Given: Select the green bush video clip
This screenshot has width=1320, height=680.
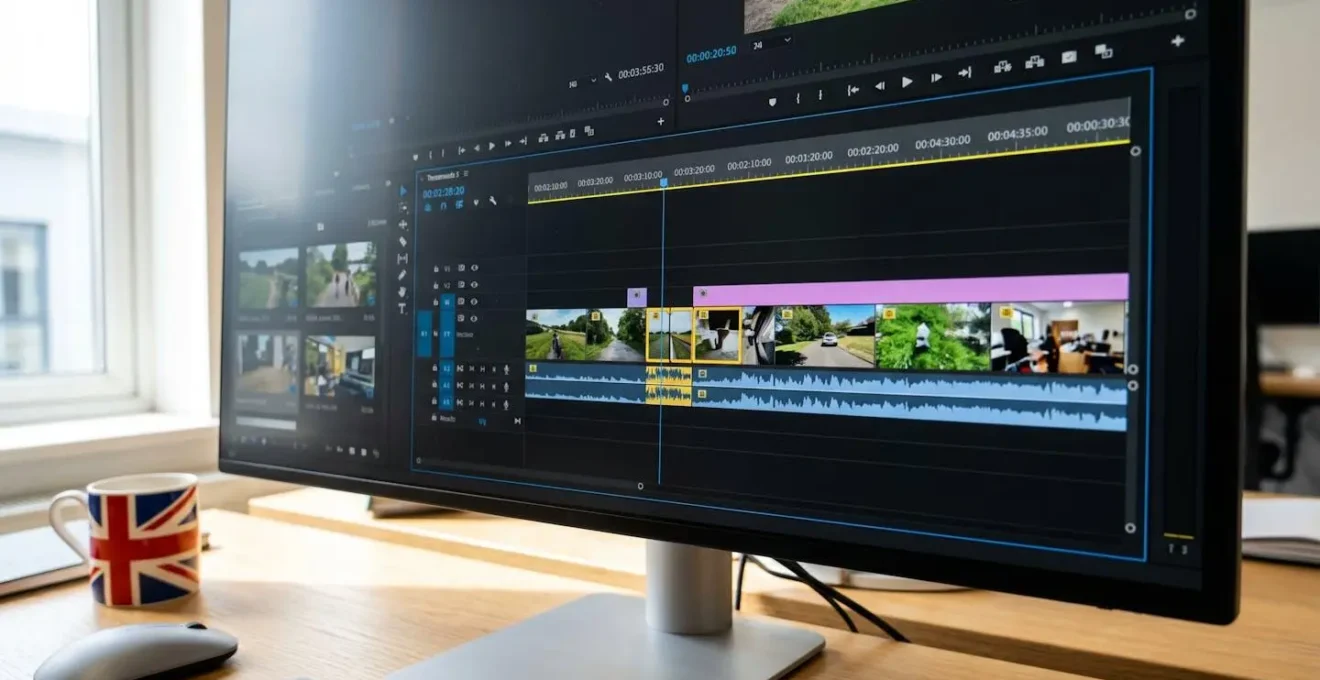Looking at the screenshot, I should (933, 338).
